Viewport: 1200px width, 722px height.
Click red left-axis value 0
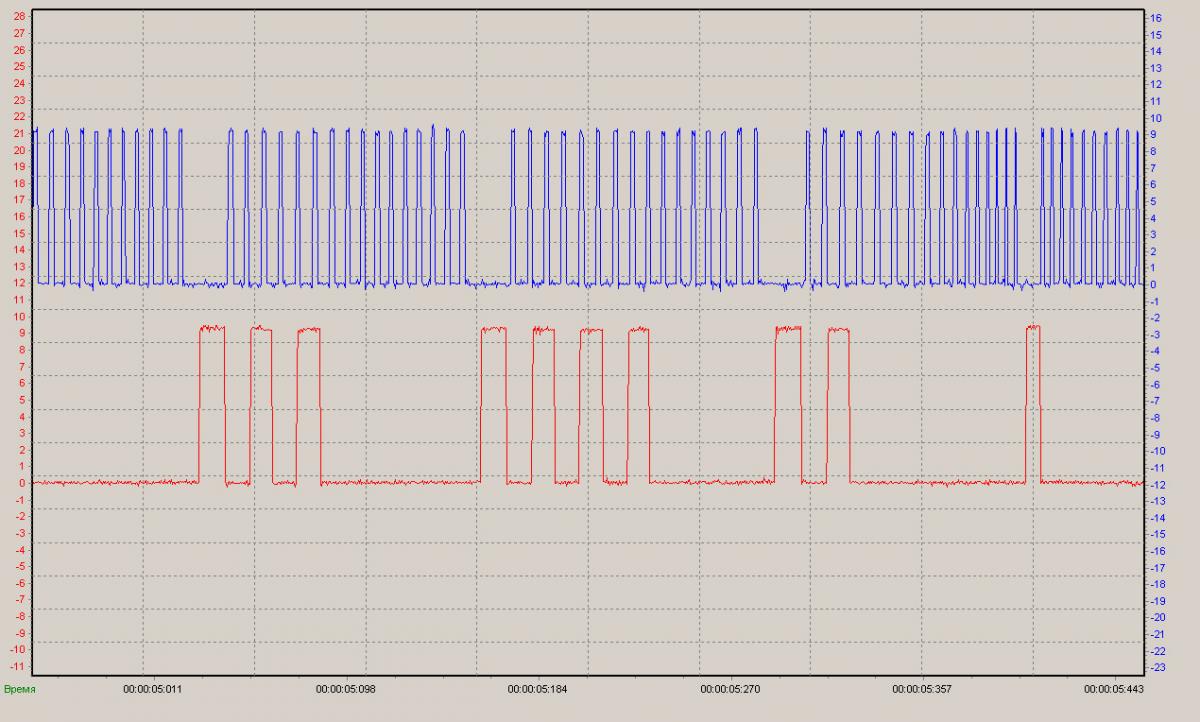(22, 483)
